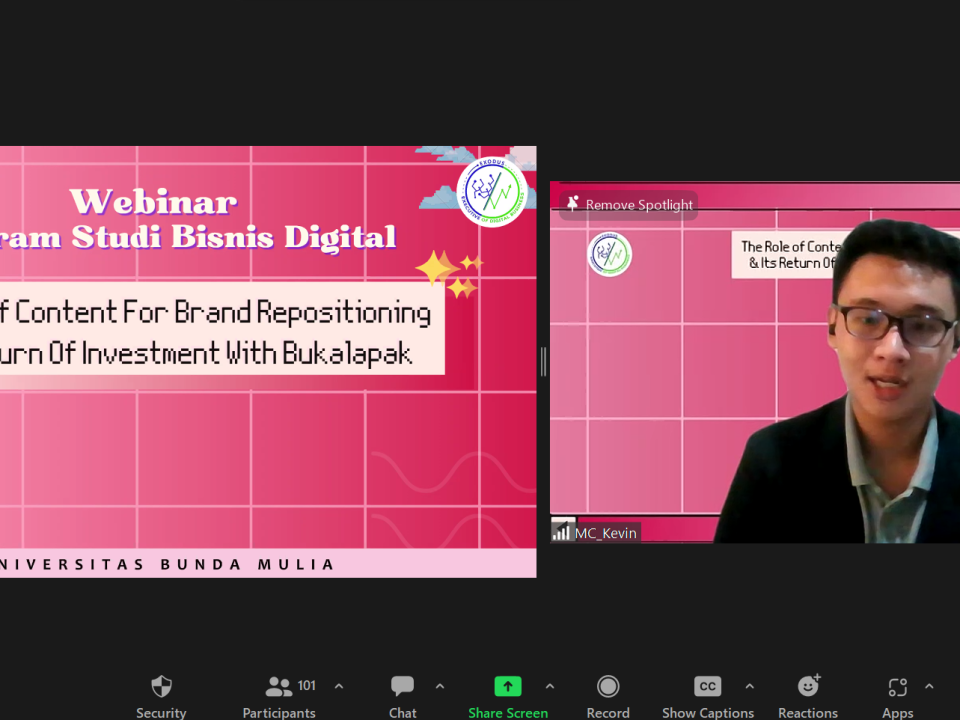
Task: Expand the chevron beside Chat
Action: pyautogui.click(x=440, y=686)
